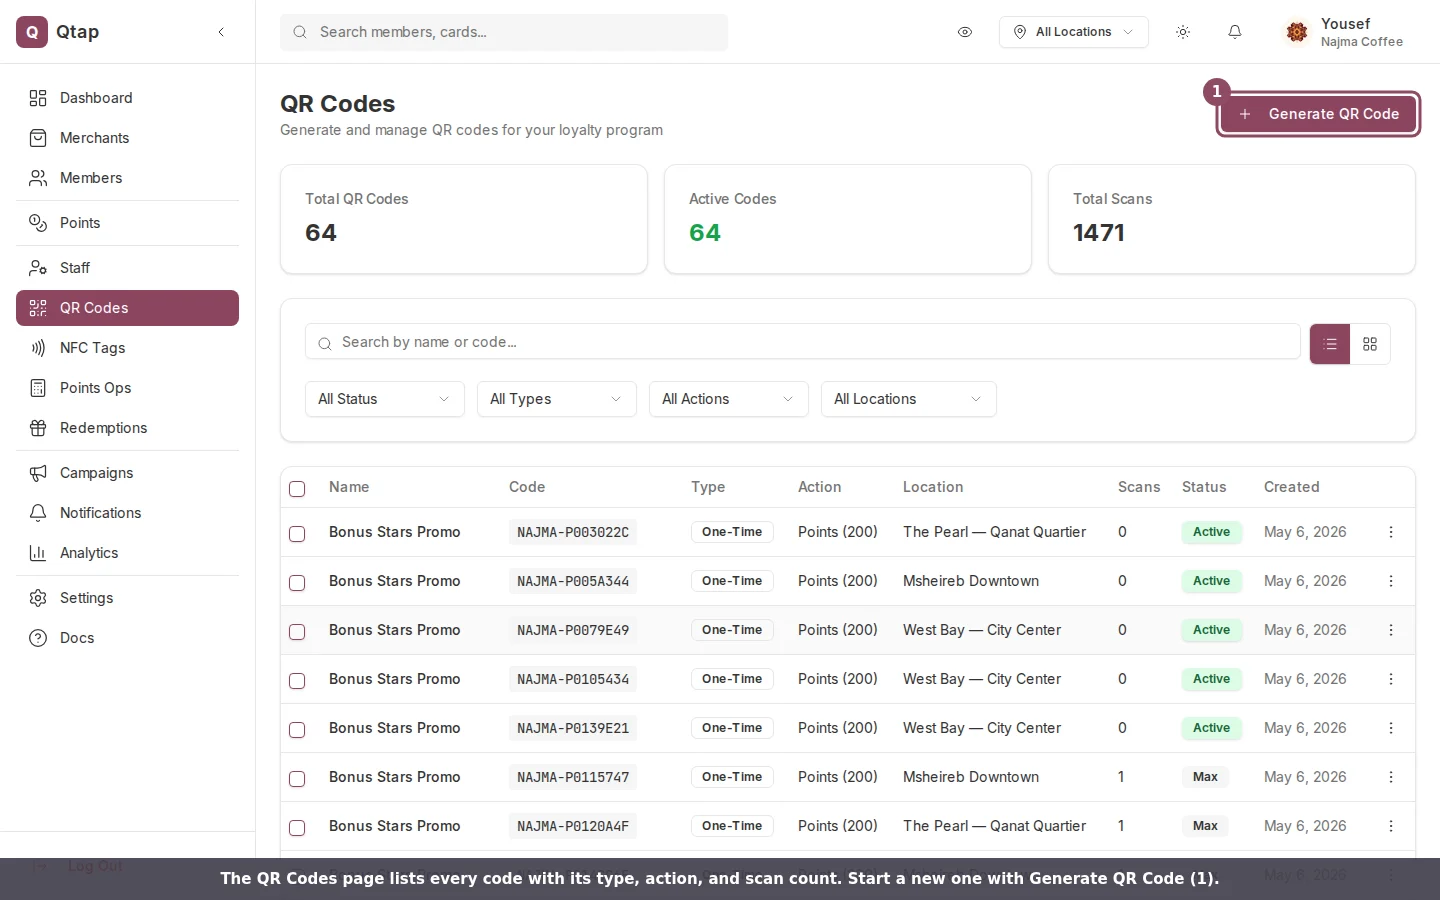The image size is (1440, 900).
Task: Collapse the sidebar with the chevron arrow
Action: coord(221,32)
